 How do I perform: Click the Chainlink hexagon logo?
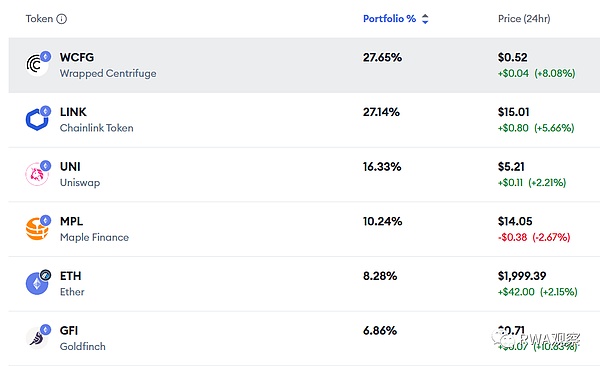[x=37, y=119]
